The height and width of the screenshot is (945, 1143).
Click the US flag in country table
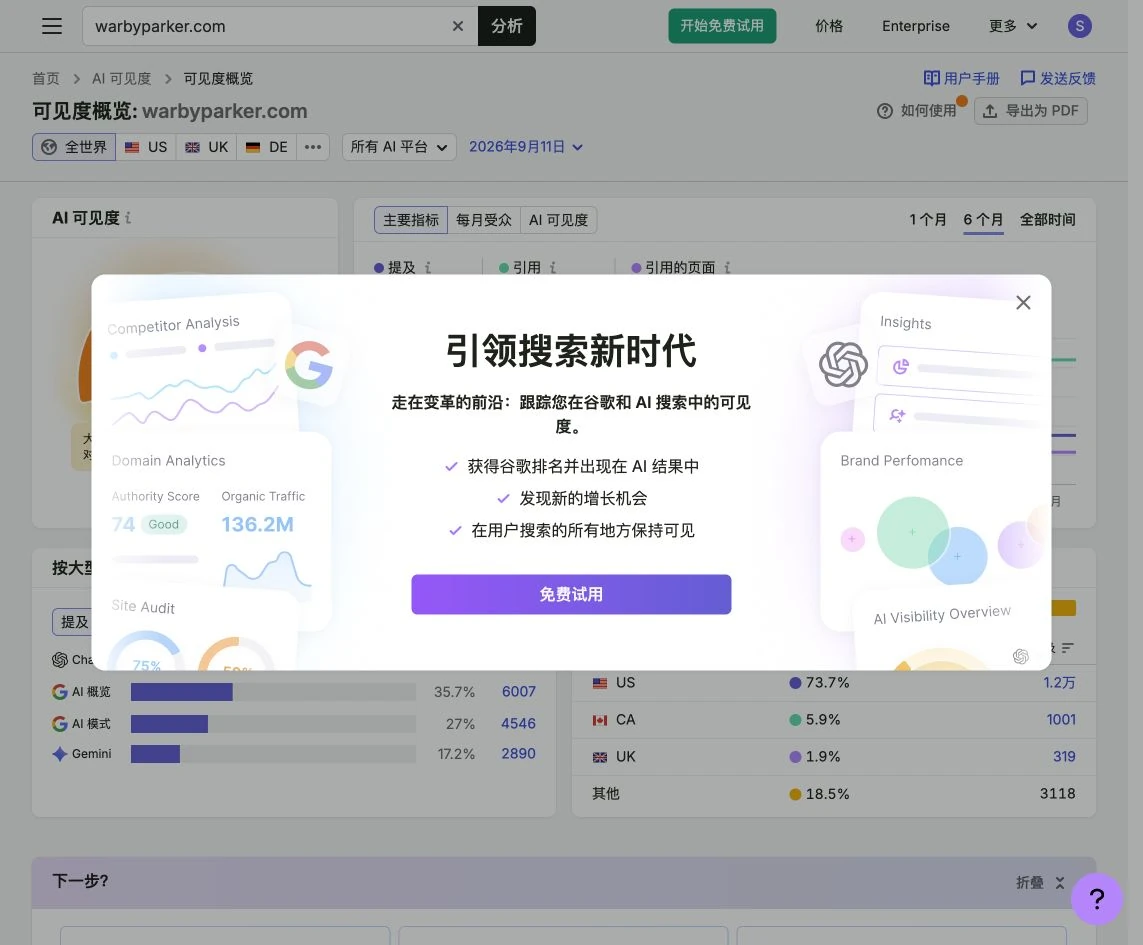pos(600,683)
